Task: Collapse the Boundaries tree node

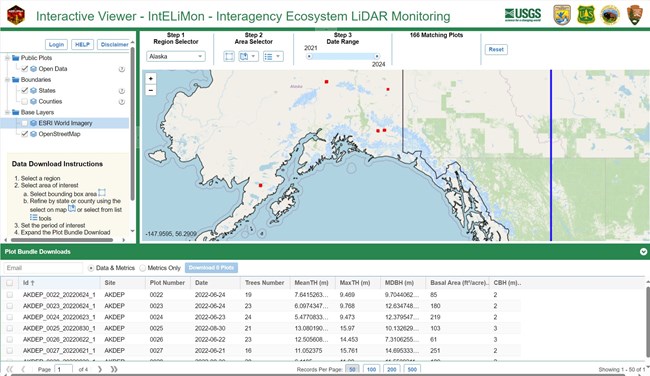Action: pyautogui.click(x=7, y=79)
